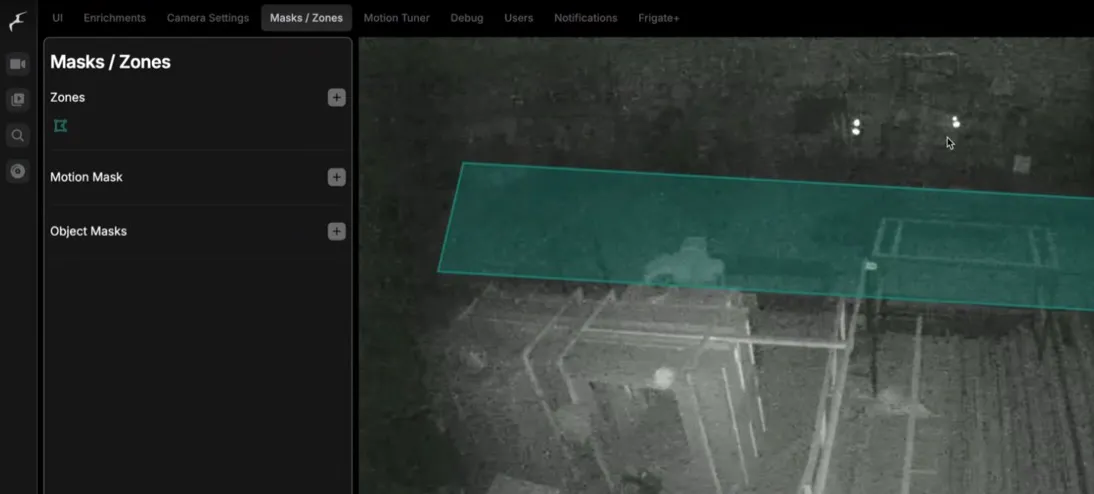The image size is (1094, 494).
Task: Add a new zone with plus button
Action: pos(336,98)
